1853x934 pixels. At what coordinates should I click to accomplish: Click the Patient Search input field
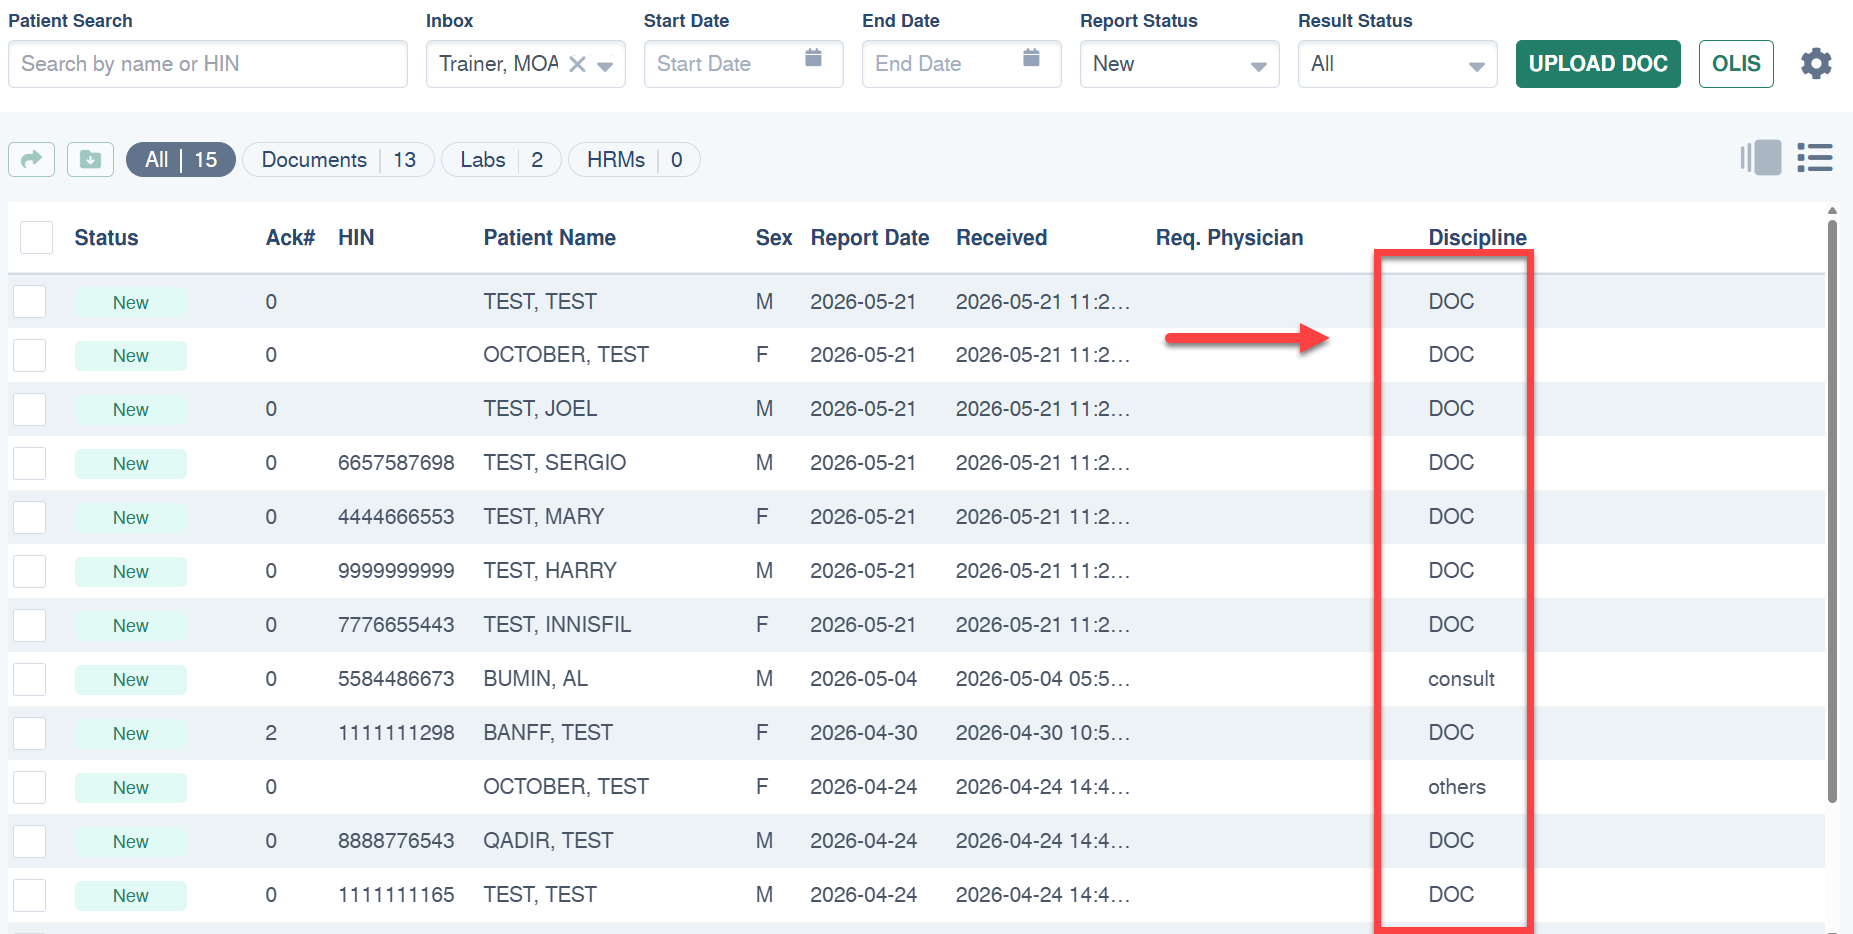pos(208,64)
